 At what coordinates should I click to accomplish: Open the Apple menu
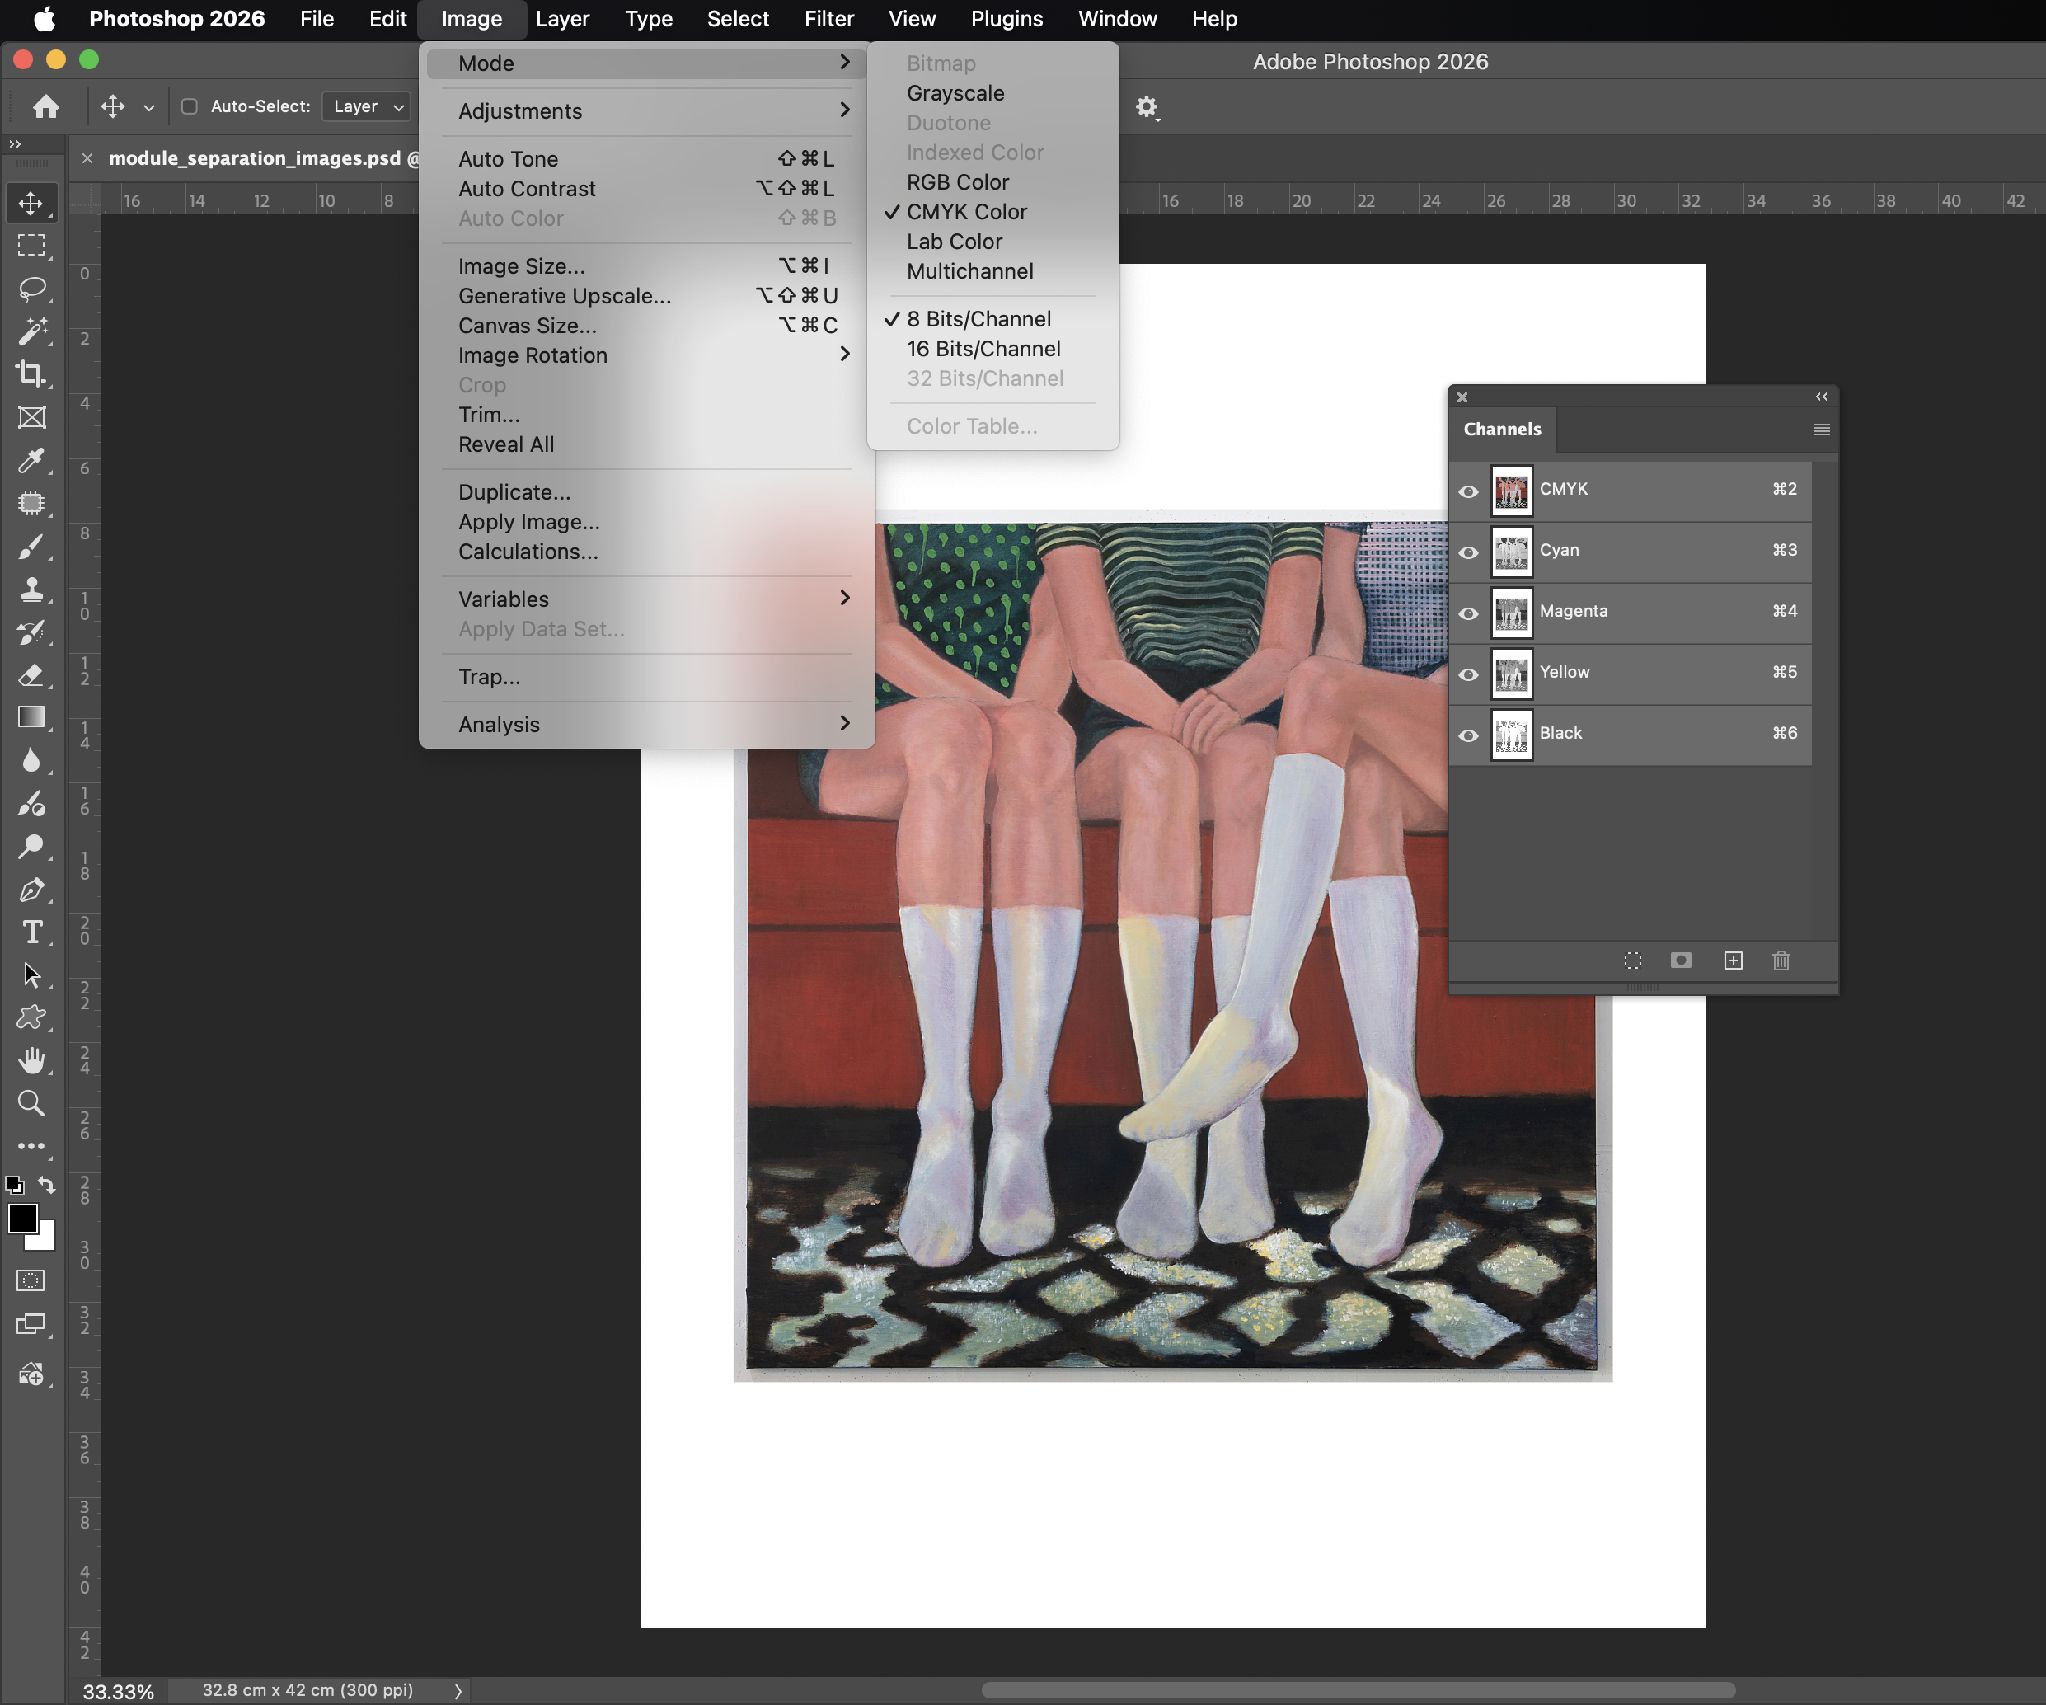click(x=45, y=19)
